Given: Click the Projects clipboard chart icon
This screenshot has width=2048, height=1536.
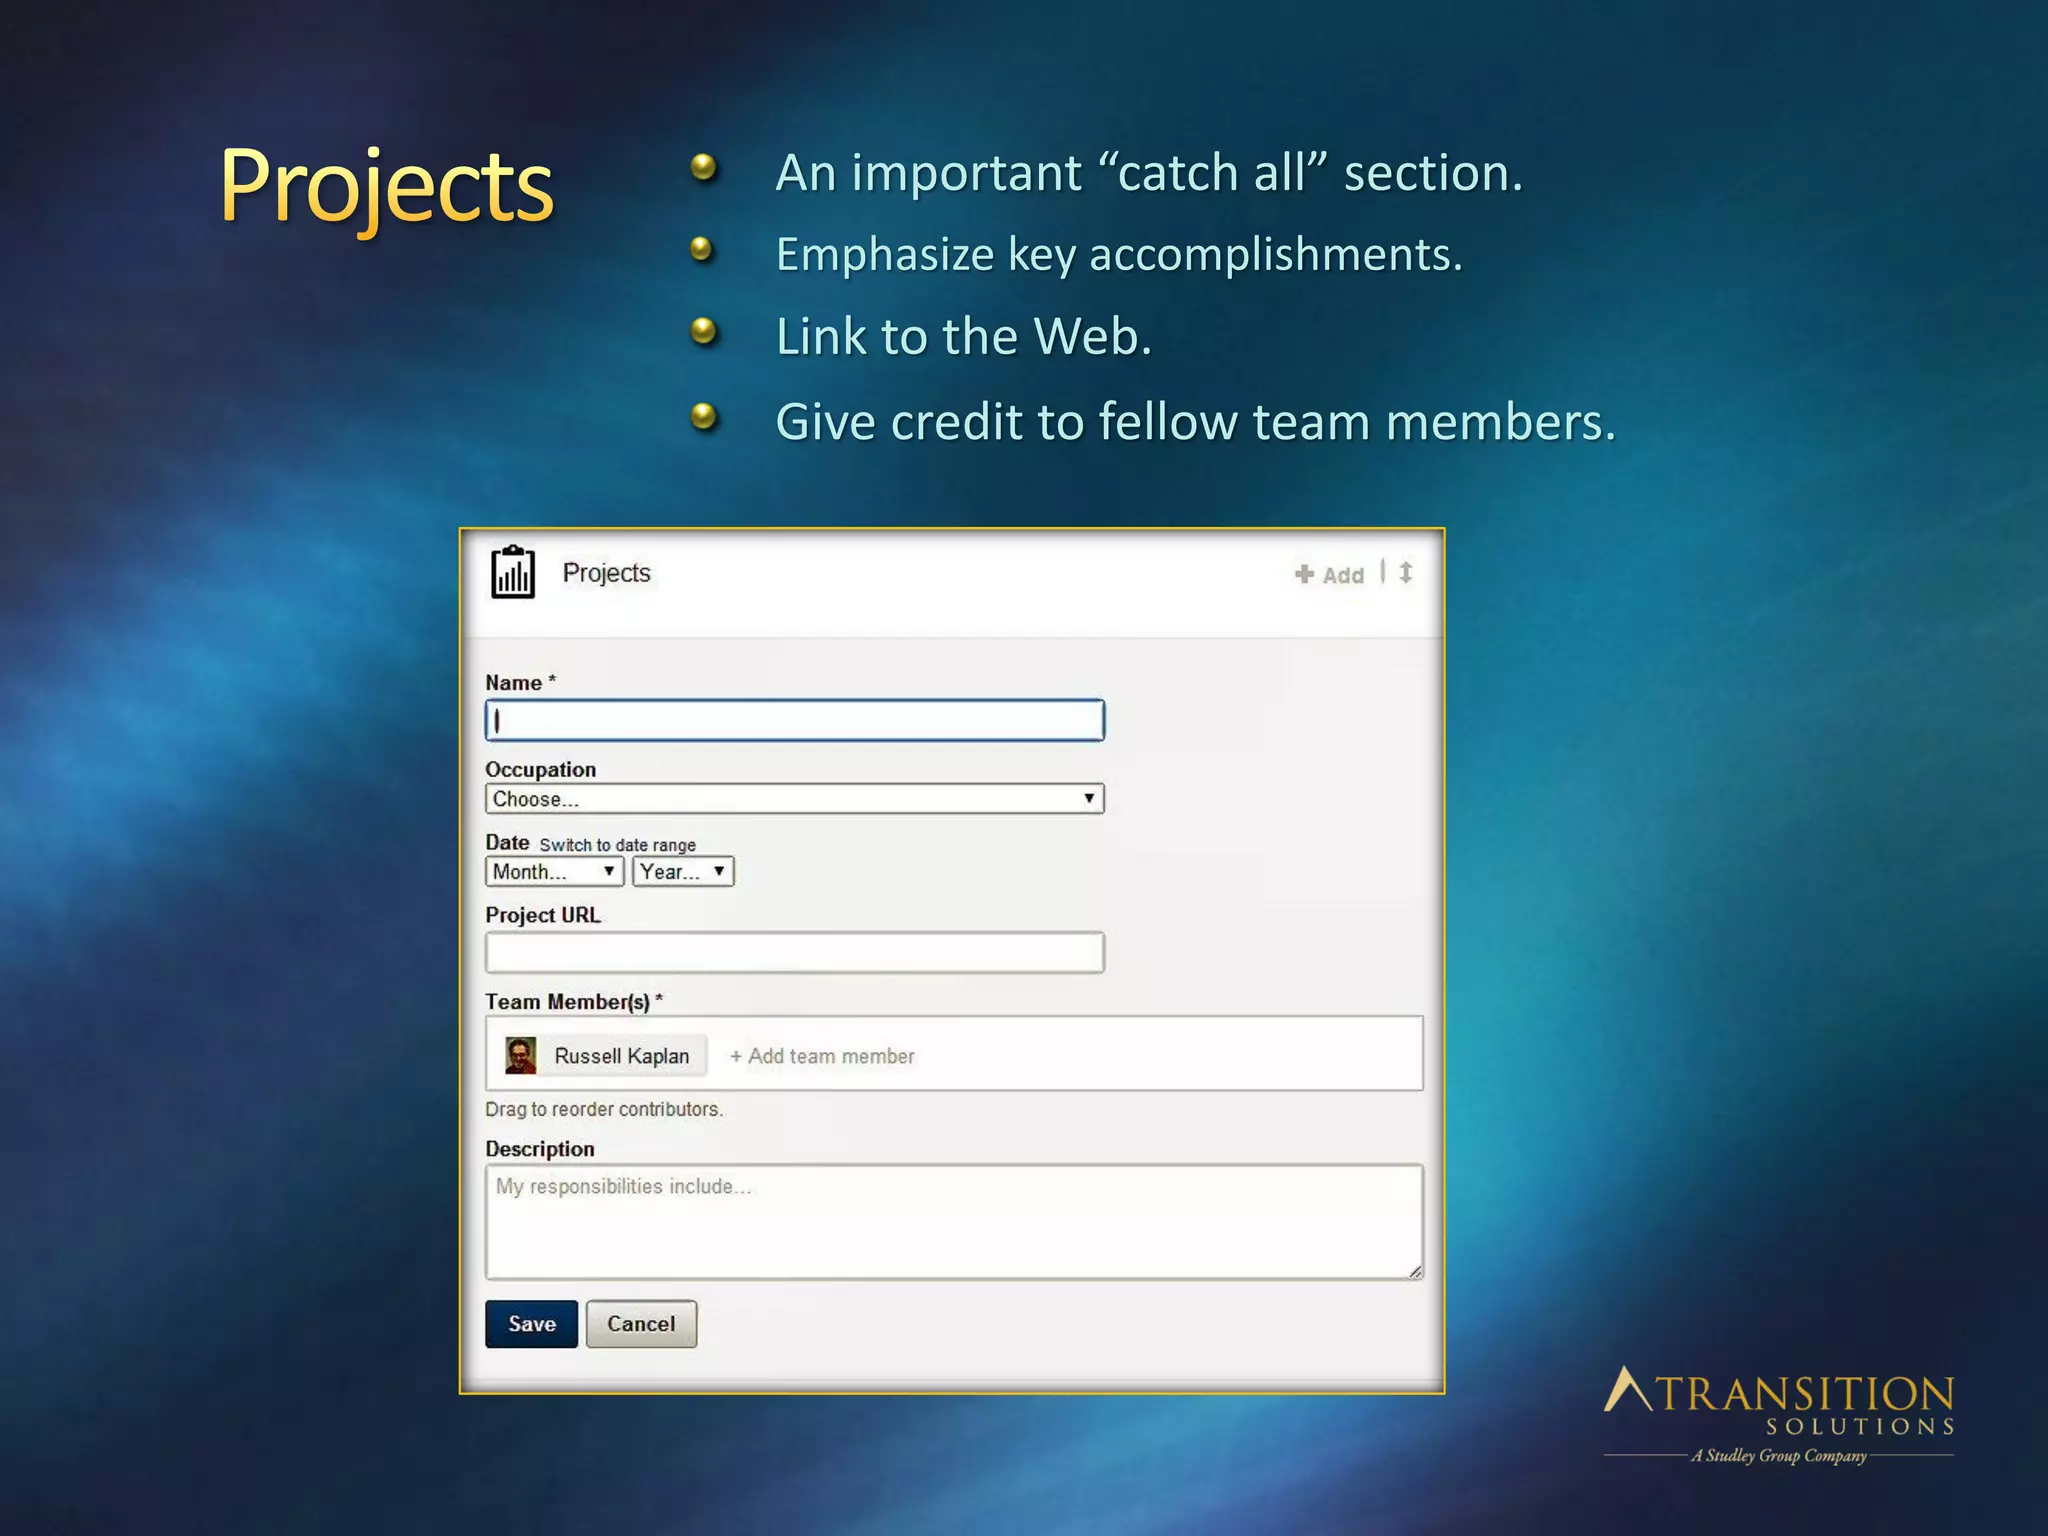Looking at the screenshot, I should [513, 572].
